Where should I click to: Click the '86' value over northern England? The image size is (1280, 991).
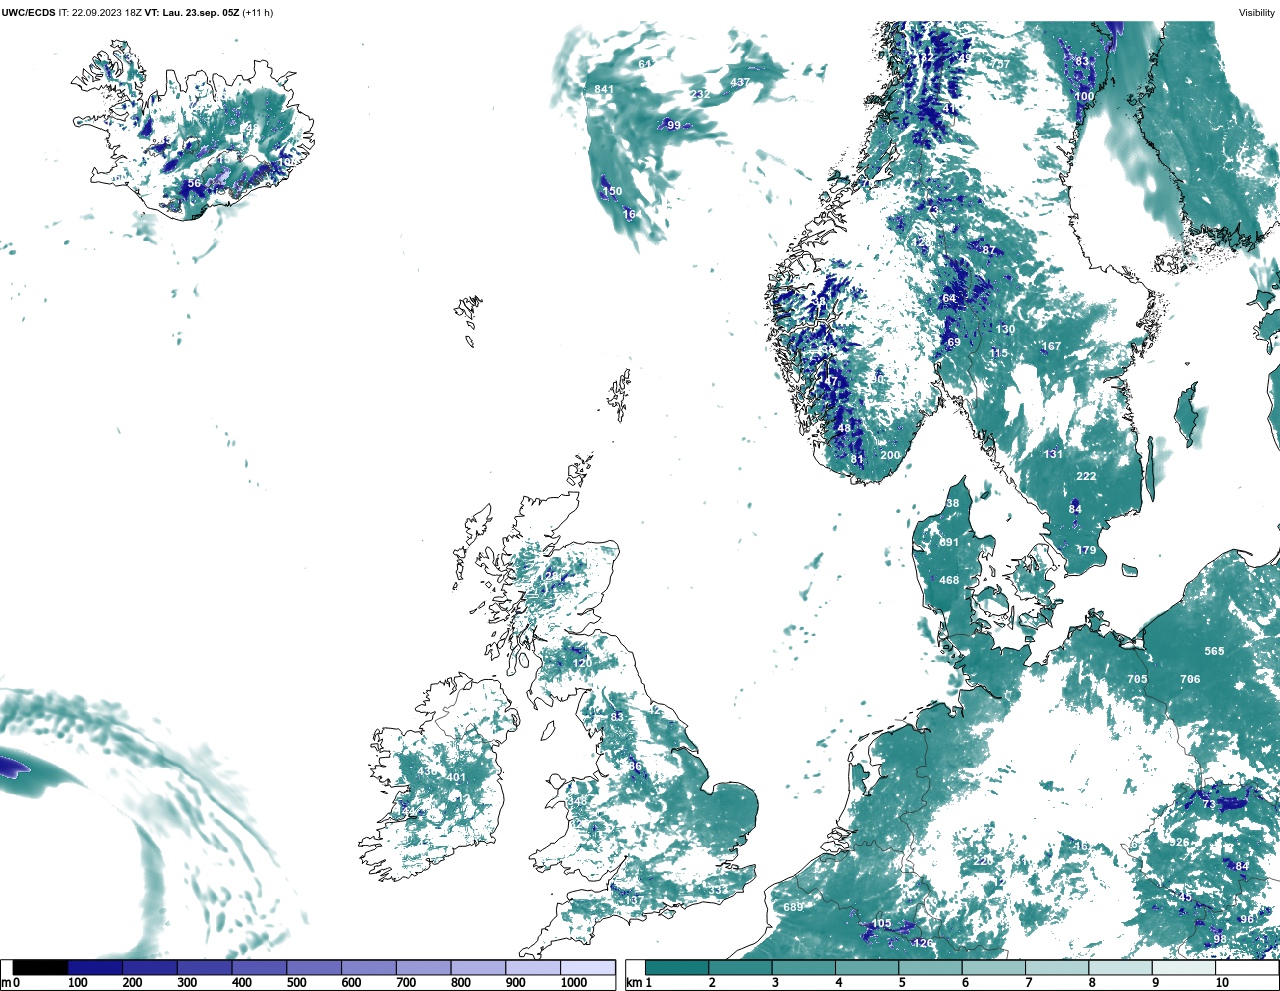[635, 766]
